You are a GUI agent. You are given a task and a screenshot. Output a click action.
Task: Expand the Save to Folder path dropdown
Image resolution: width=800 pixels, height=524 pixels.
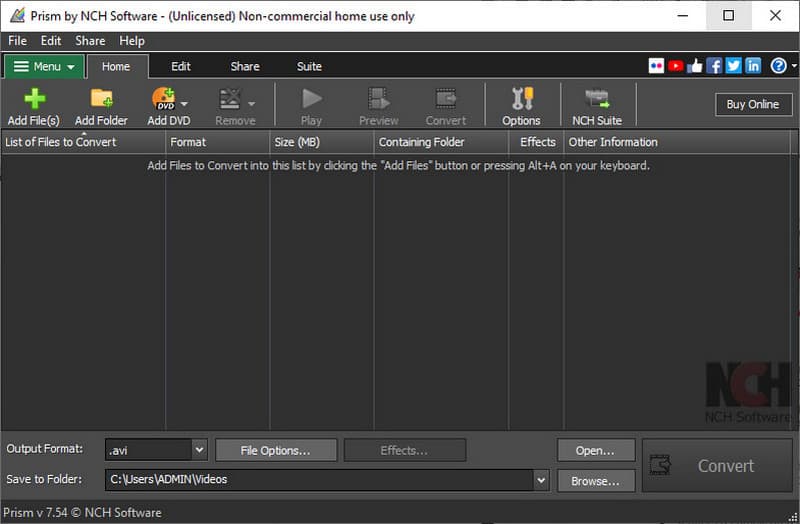click(x=541, y=480)
